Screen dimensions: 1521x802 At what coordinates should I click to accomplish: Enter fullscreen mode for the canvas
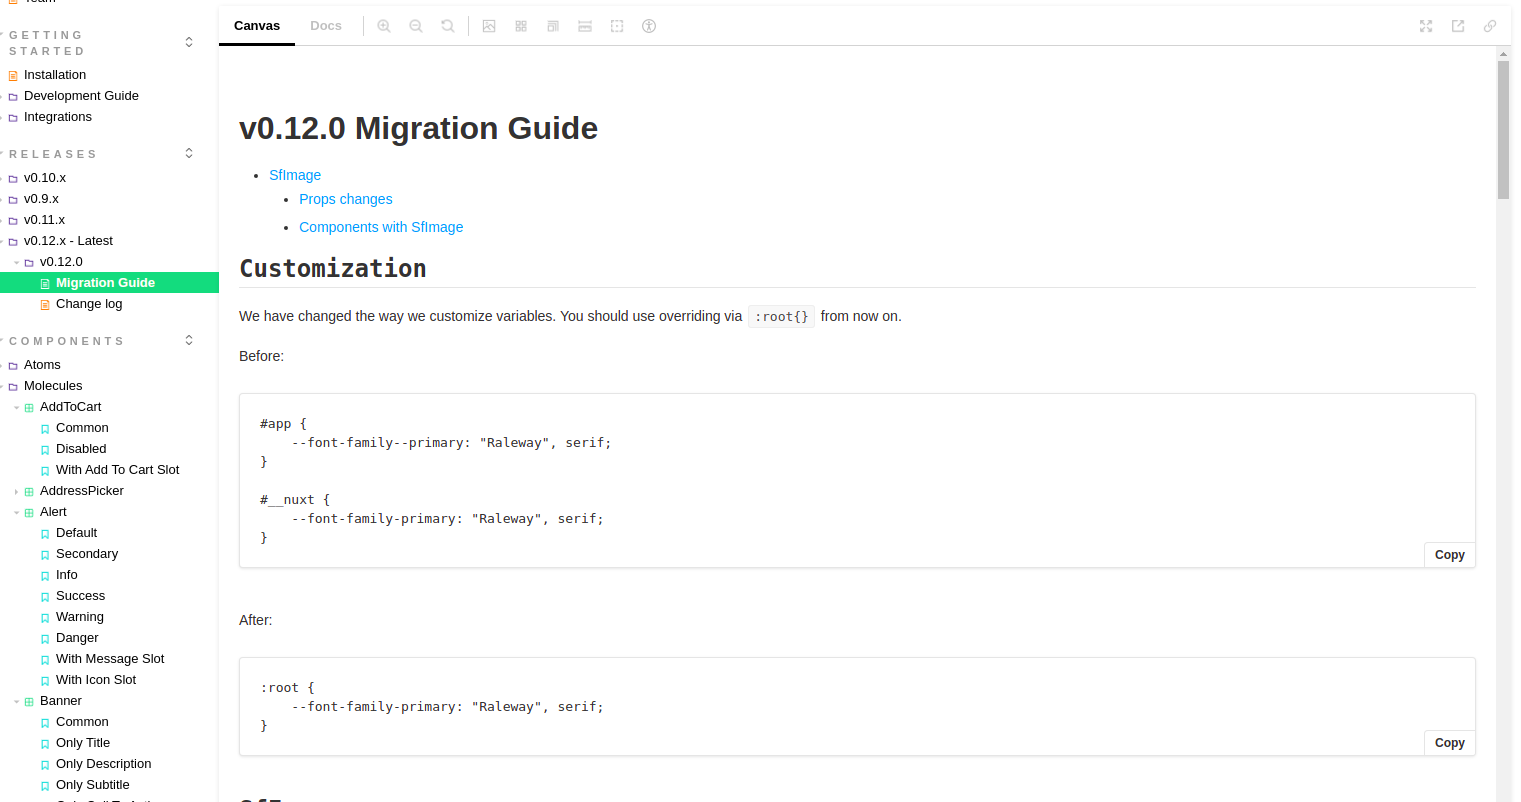pyautogui.click(x=1425, y=26)
